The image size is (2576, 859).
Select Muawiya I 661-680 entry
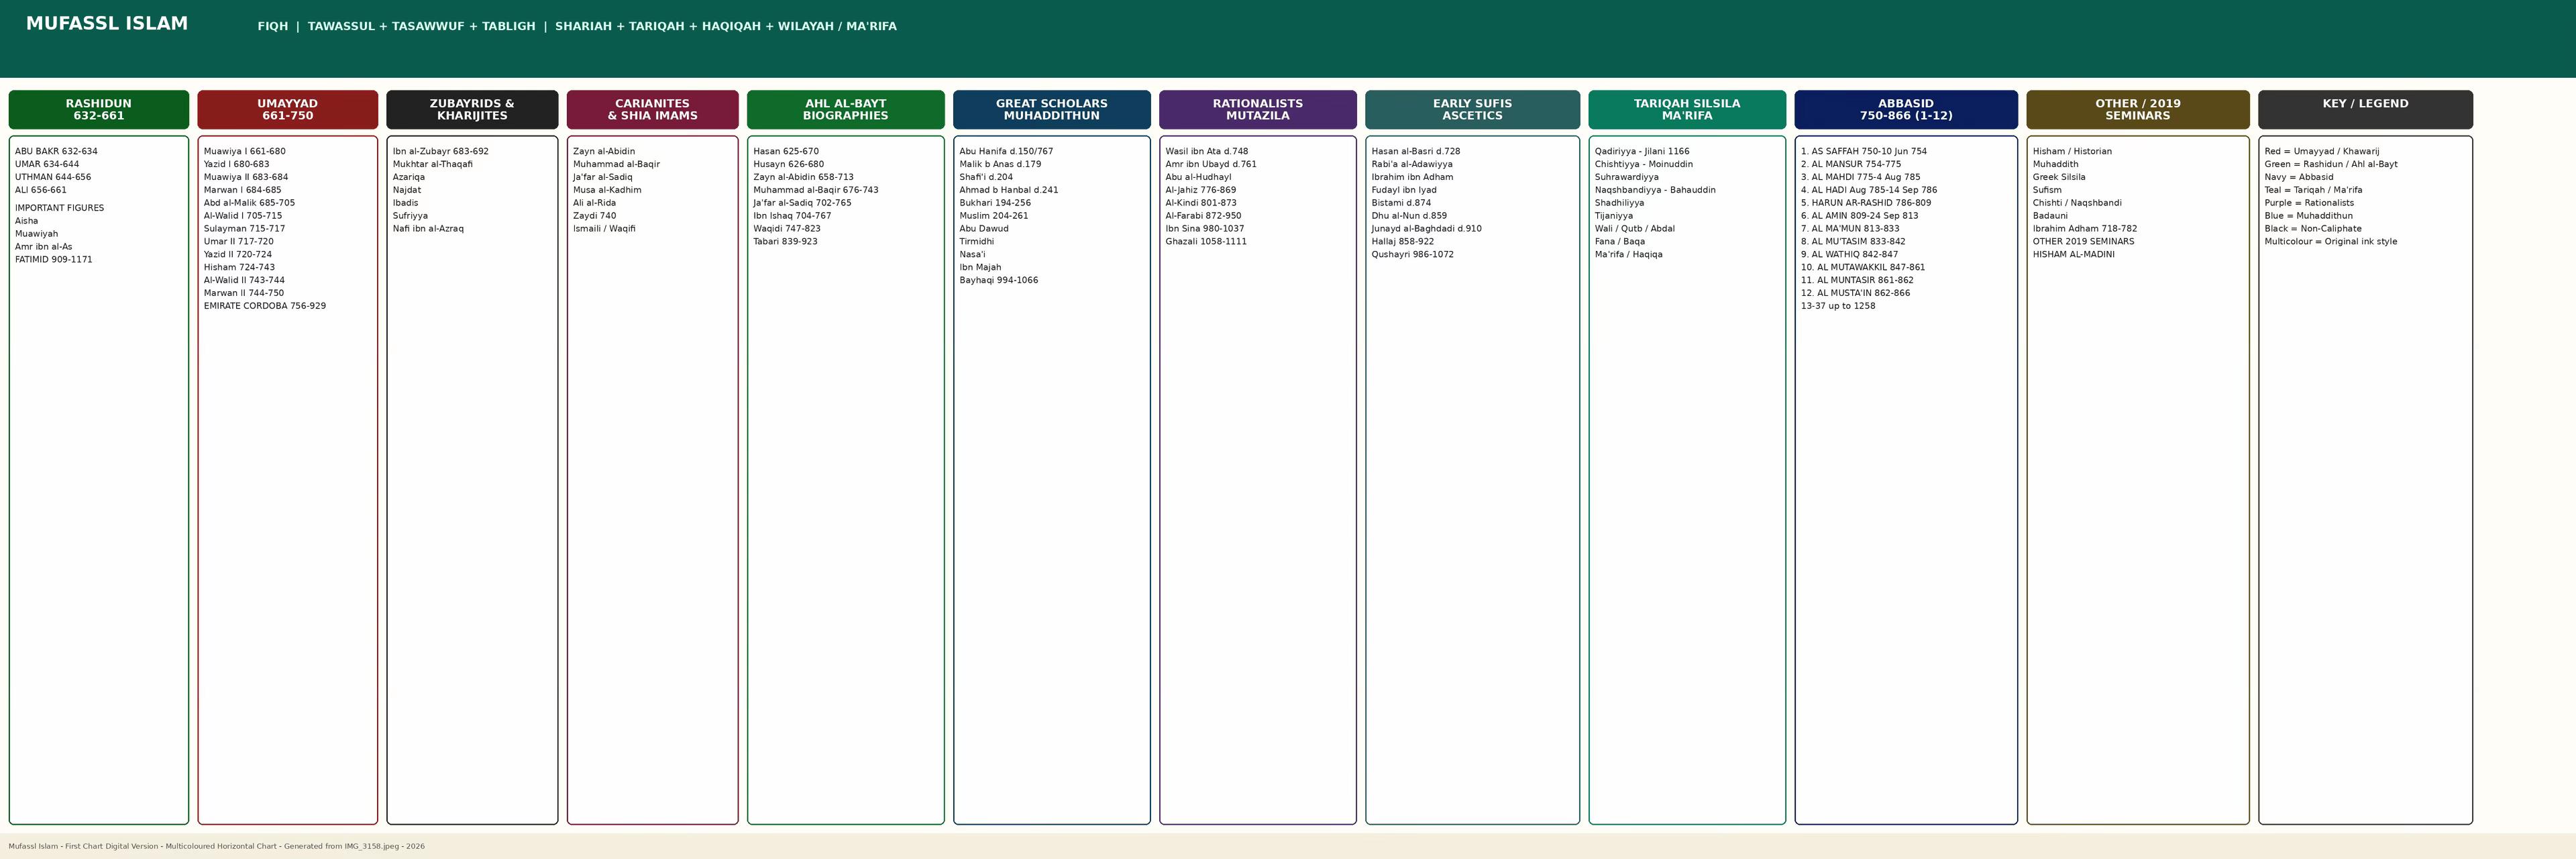click(x=245, y=152)
